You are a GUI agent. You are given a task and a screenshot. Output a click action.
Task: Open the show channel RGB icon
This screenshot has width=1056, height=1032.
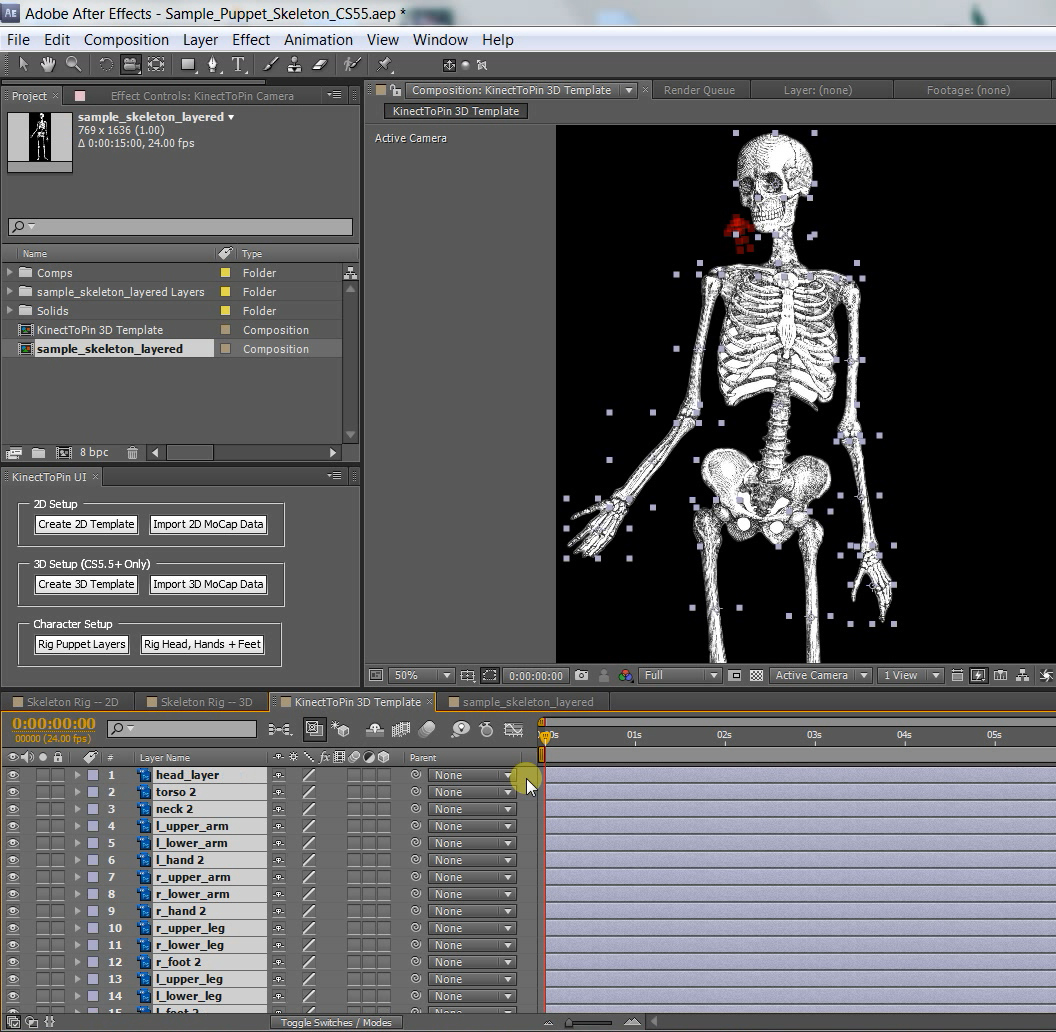point(625,675)
